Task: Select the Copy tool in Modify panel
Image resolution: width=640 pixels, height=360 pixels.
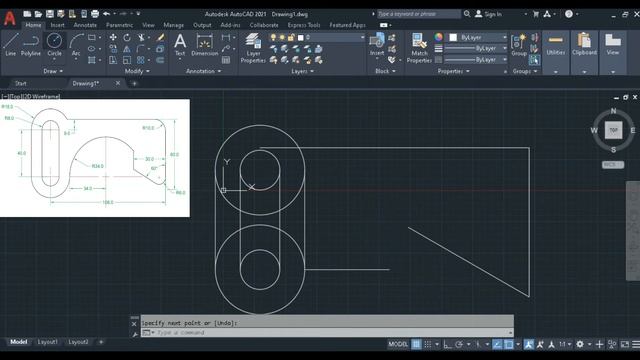Action: pyautogui.click(x=113, y=49)
